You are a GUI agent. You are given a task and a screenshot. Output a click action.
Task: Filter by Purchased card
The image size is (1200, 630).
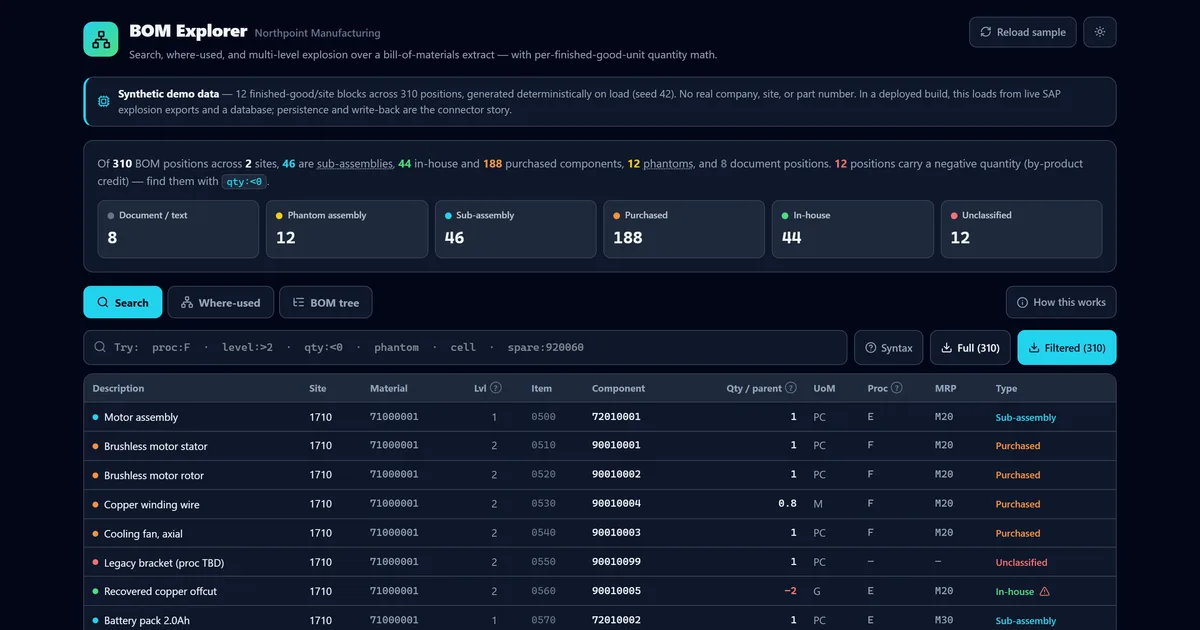coord(684,229)
